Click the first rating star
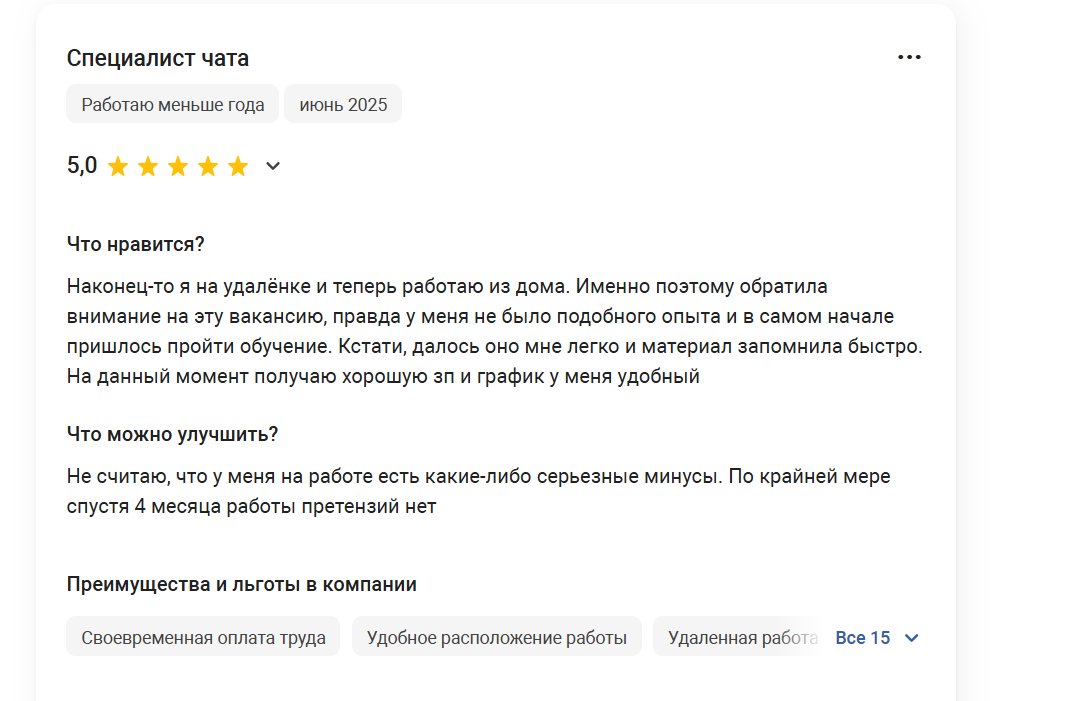Viewport: 1075px width, 701px height. point(118,166)
